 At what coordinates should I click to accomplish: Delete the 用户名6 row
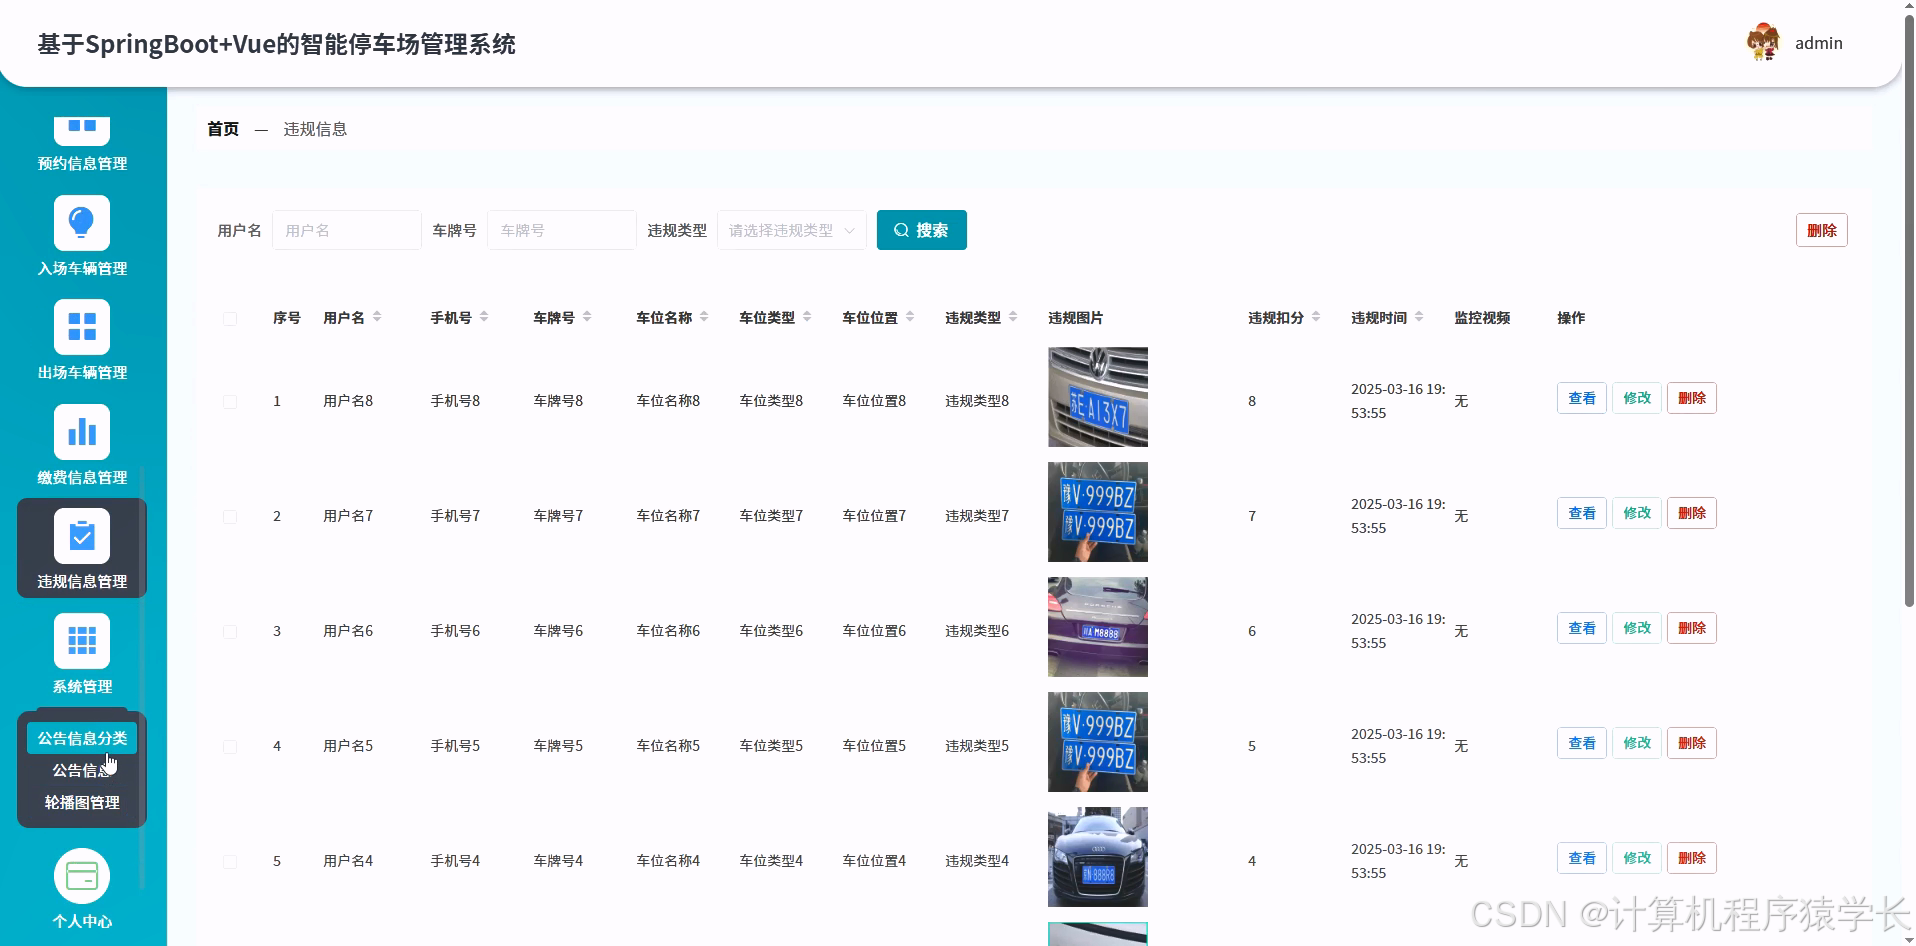[1692, 628]
